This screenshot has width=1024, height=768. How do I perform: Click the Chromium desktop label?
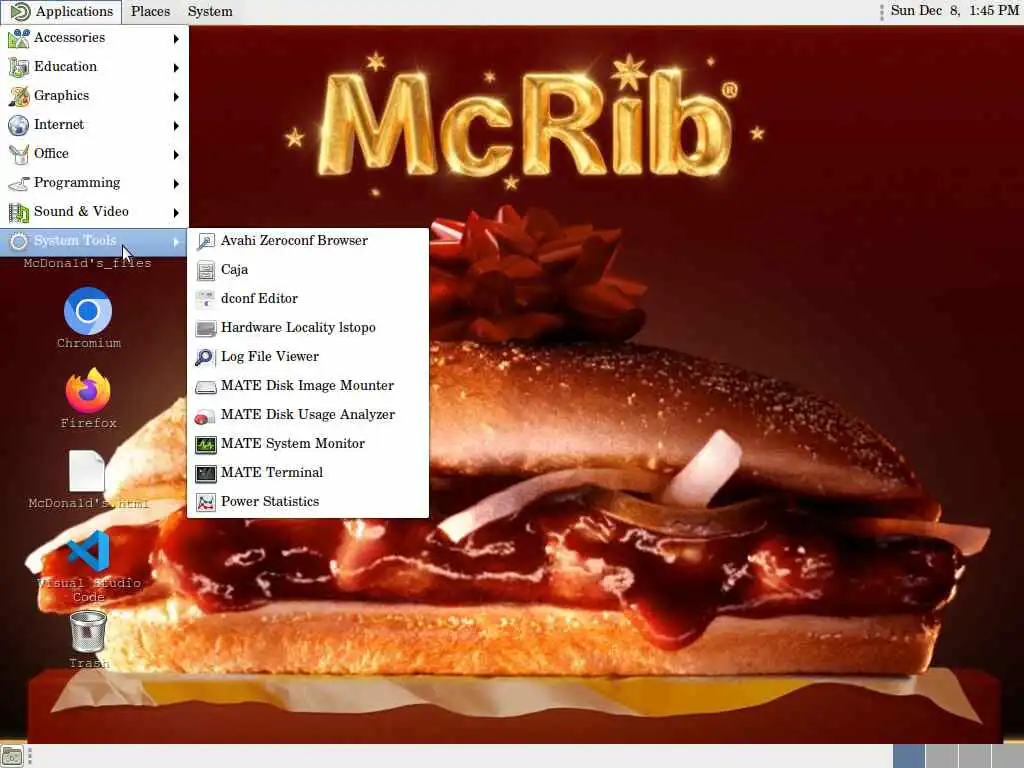click(89, 343)
